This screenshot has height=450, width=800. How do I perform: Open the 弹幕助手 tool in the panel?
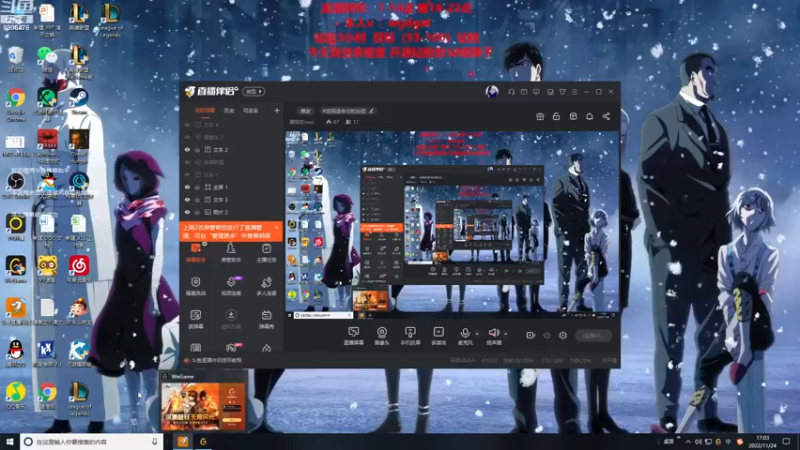pyautogui.click(x=196, y=253)
